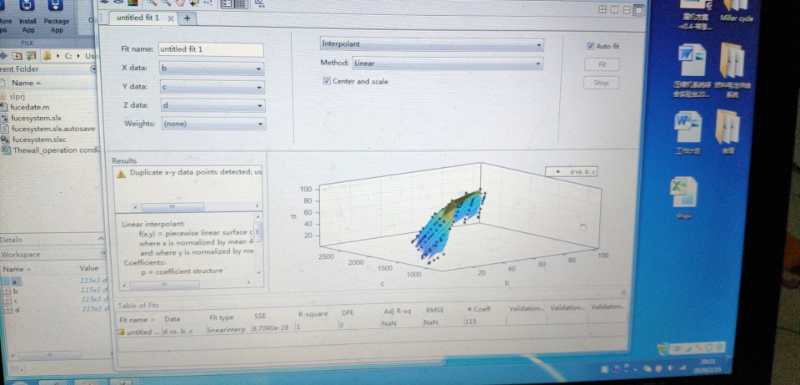Viewport: 800px width, 385px height.
Task: Expand the Interpolant fit type dropdown
Action: 431,44
